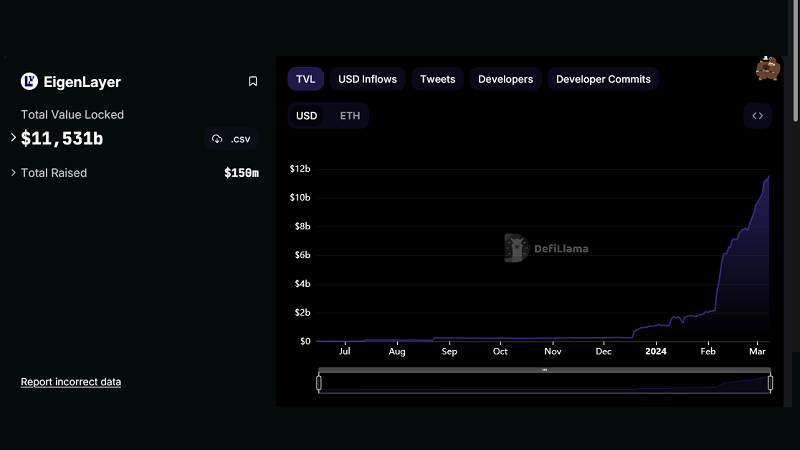Image resolution: width=800 pixels, height=450 pixels.
Task: Click the 2024 x-axis label
Action: [x=656, y=351]
